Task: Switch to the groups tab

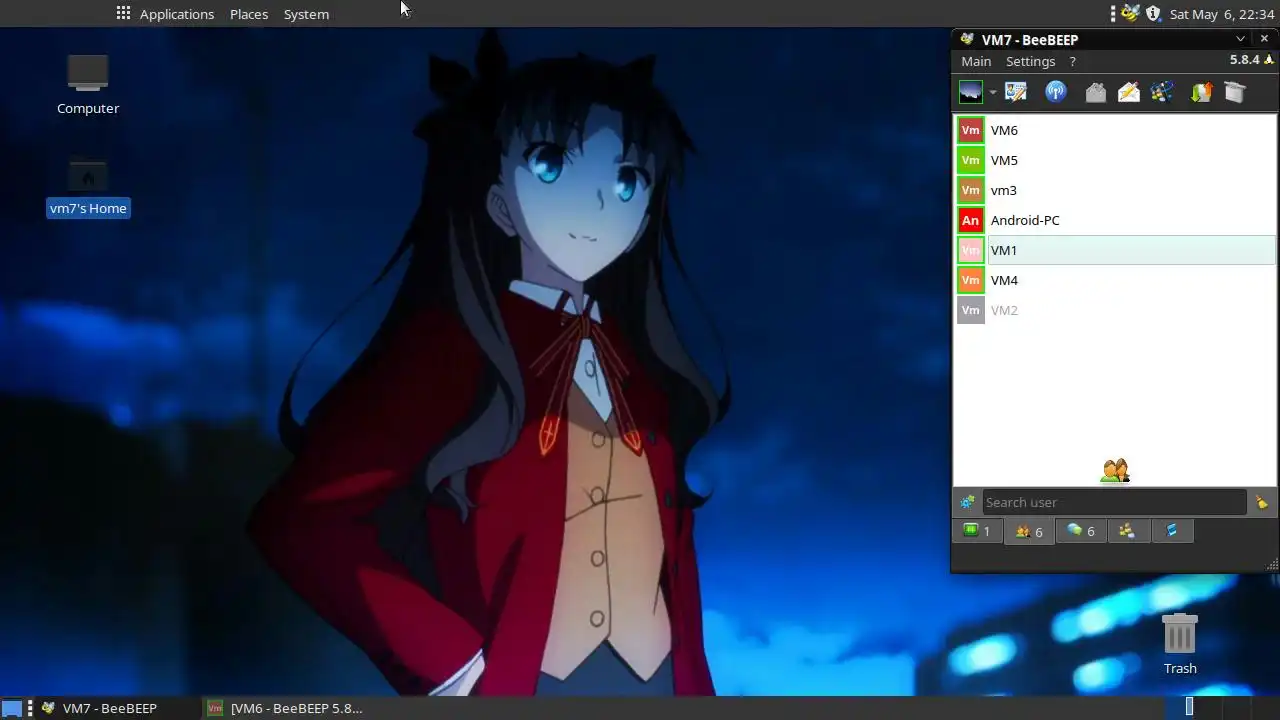Action: (x=1127, y=531)
